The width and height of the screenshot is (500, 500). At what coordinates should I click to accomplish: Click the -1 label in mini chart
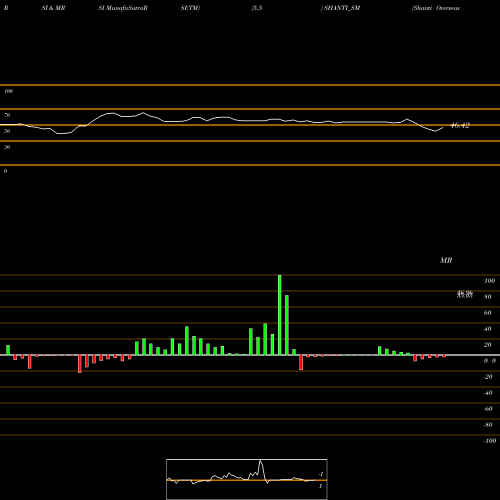click(321, 474)
